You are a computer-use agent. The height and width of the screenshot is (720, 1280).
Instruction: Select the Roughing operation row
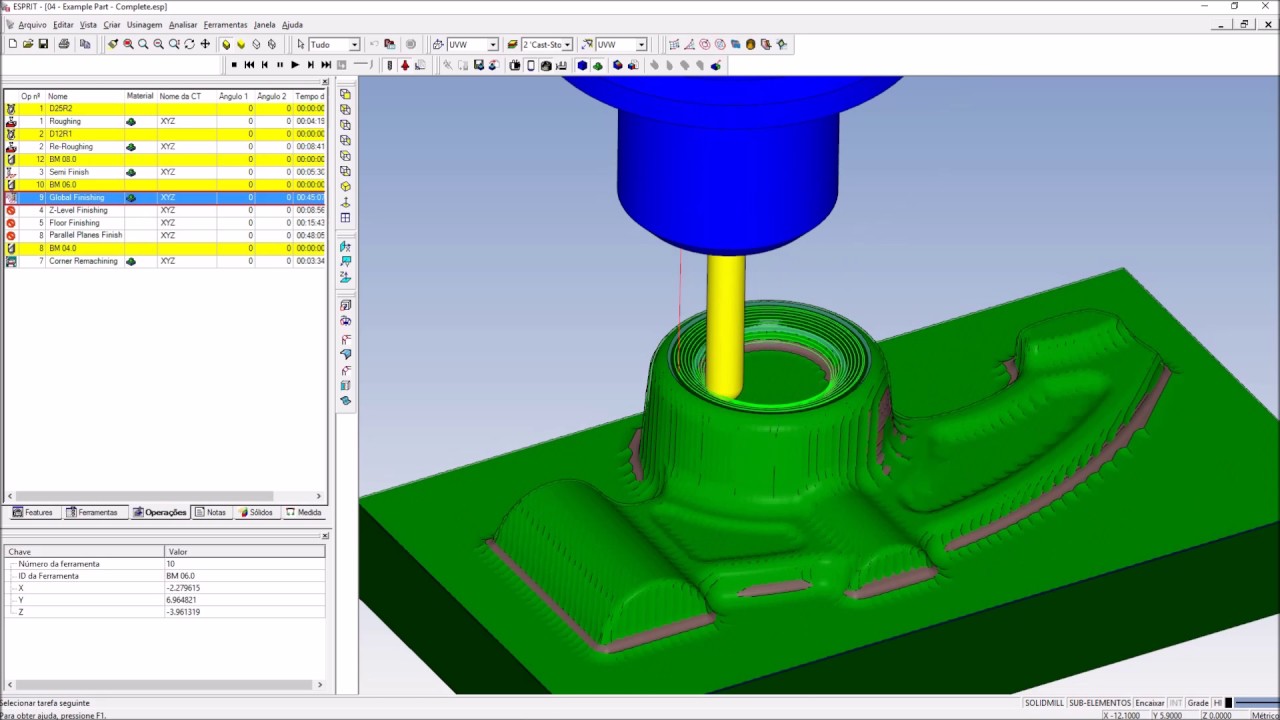pos(165,121)
